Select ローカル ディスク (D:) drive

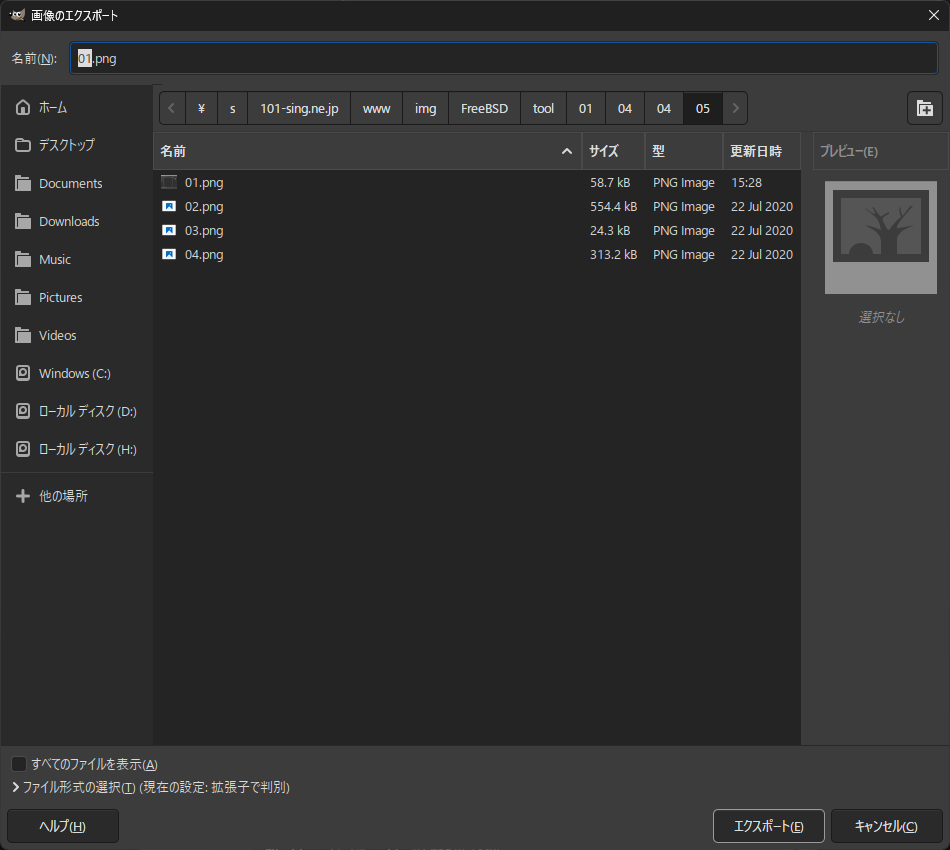pos(76,411)
